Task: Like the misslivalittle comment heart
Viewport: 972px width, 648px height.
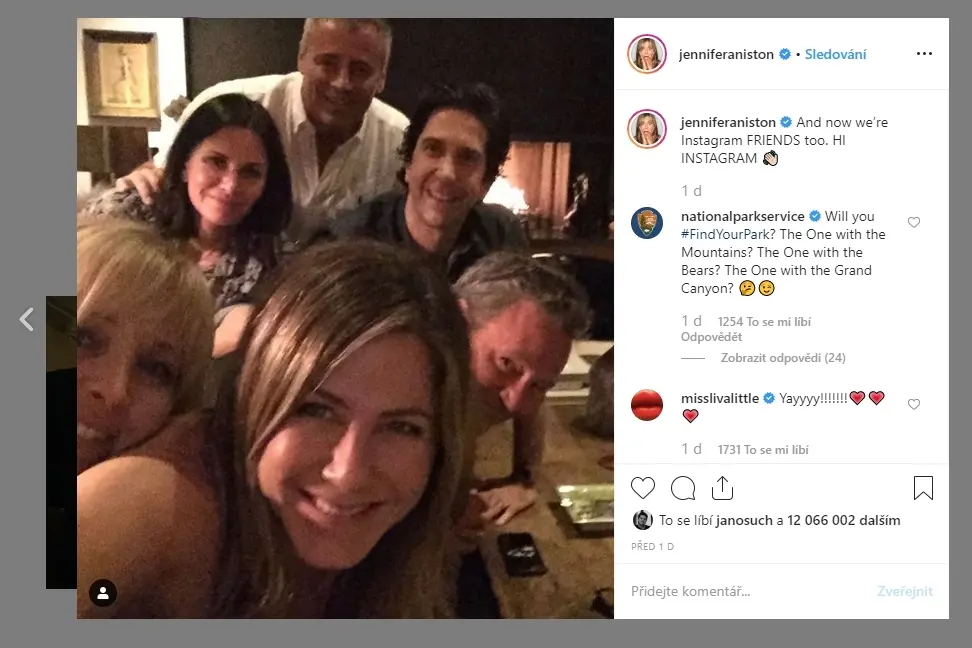Action: tap(914, 404)
